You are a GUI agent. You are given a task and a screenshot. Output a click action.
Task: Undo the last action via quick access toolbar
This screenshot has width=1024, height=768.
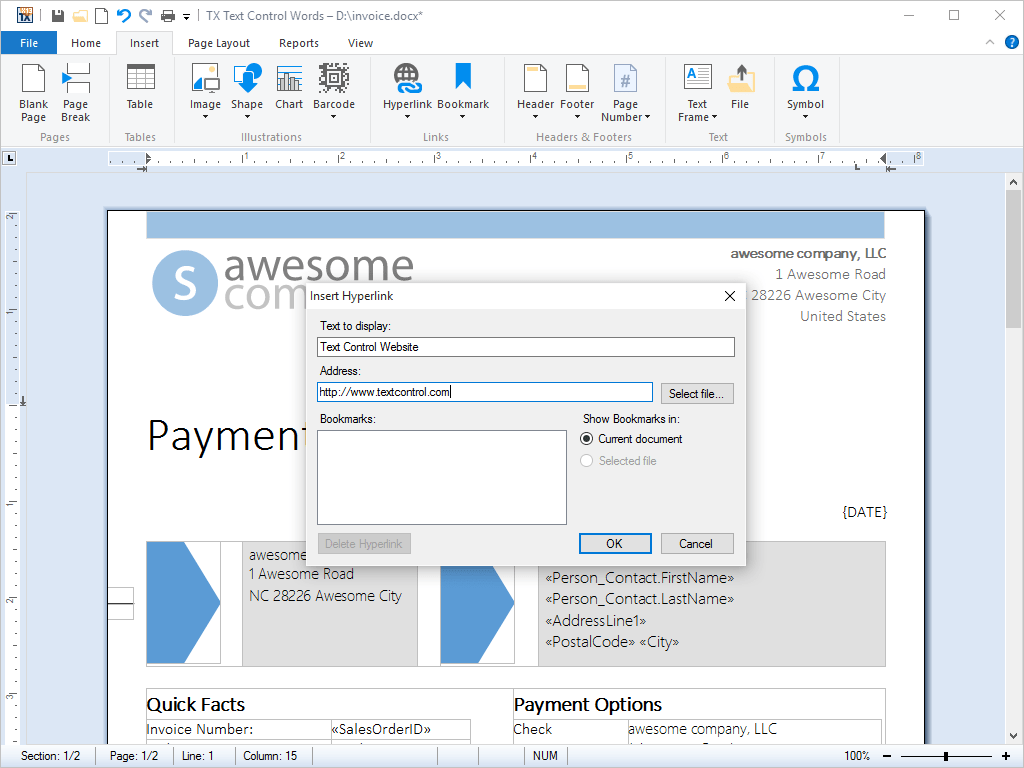pyautogui.click(x=123, y=15)
